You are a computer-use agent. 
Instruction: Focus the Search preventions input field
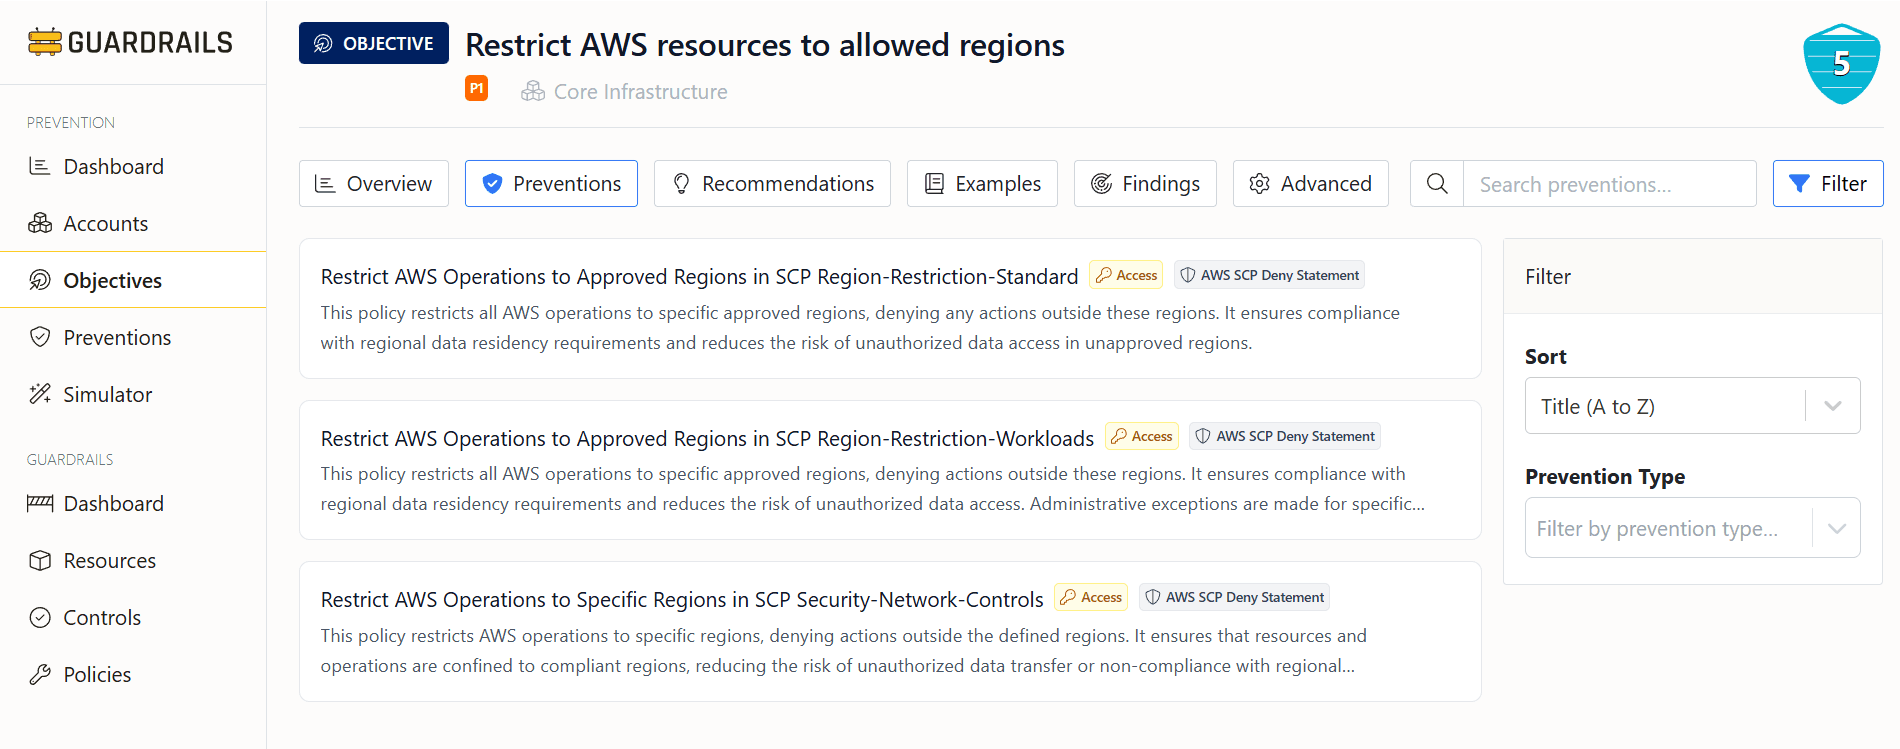pos(1608,184)
